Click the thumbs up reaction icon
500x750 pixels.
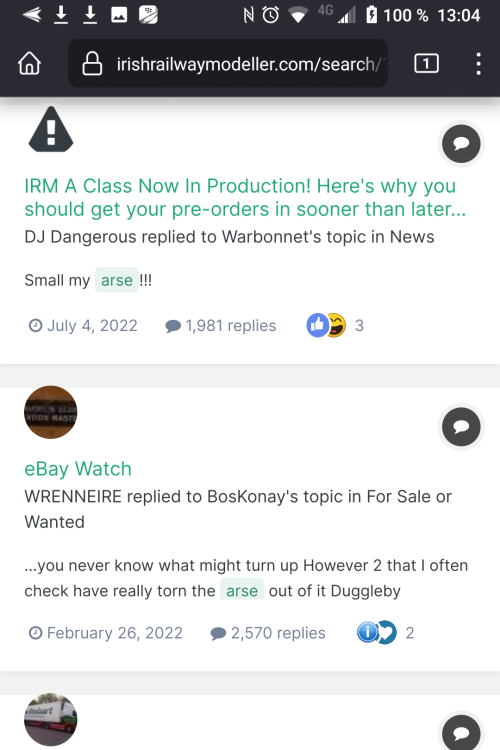(x=317, y=325)
